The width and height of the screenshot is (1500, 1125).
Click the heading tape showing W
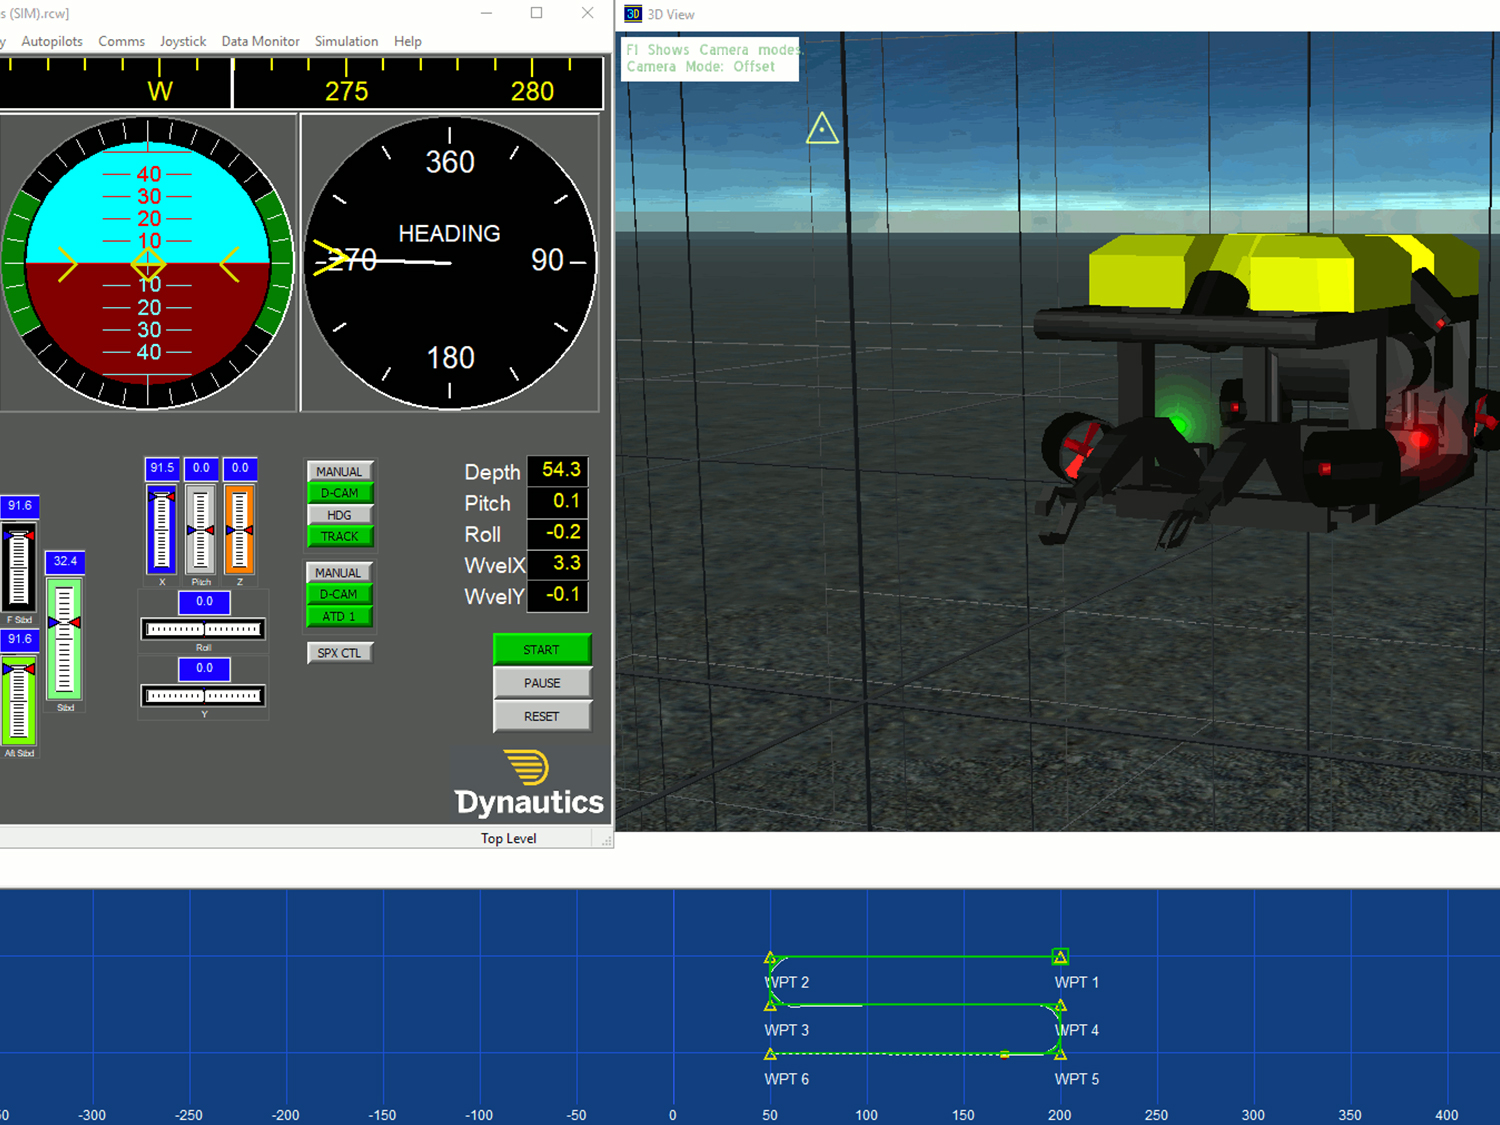(x=160, y=90)
